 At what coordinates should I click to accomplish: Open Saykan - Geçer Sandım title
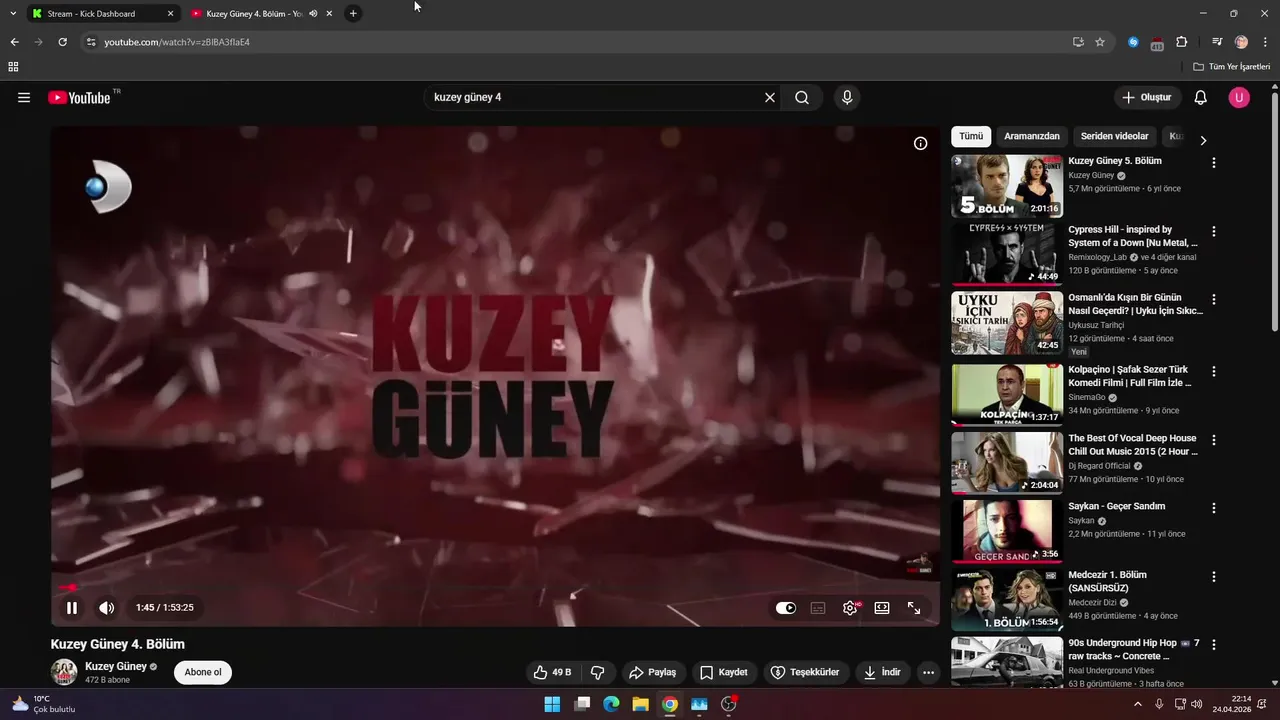(1117, 506)
